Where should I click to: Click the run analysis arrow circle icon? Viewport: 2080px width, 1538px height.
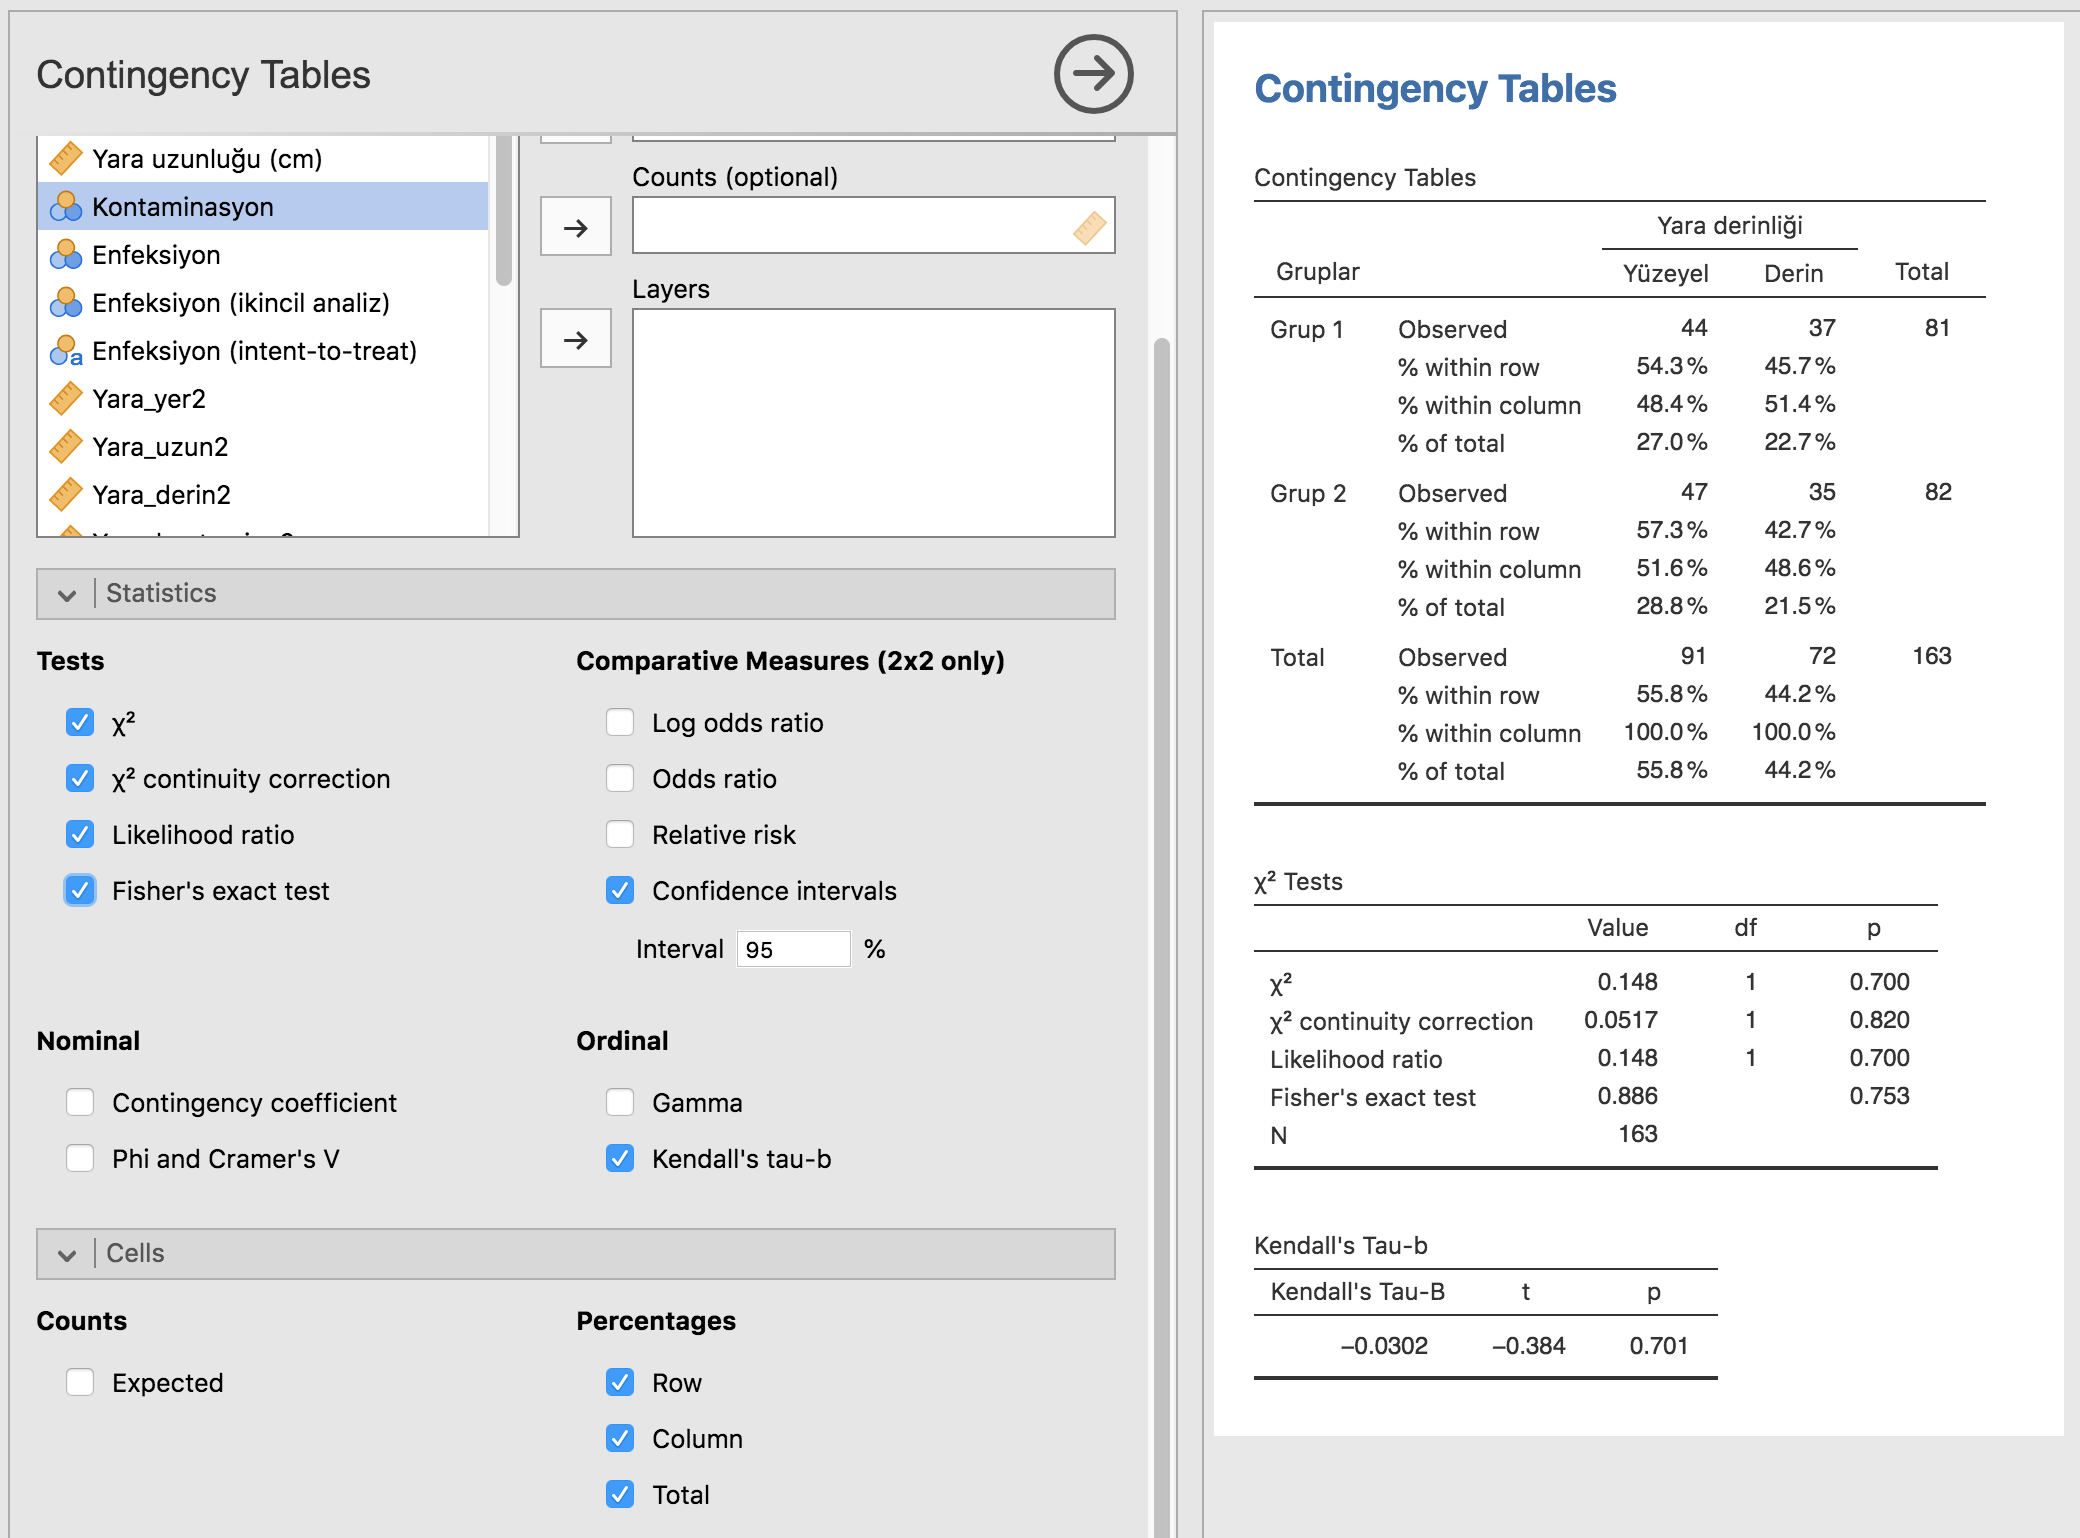click(x=1093, y=74)
